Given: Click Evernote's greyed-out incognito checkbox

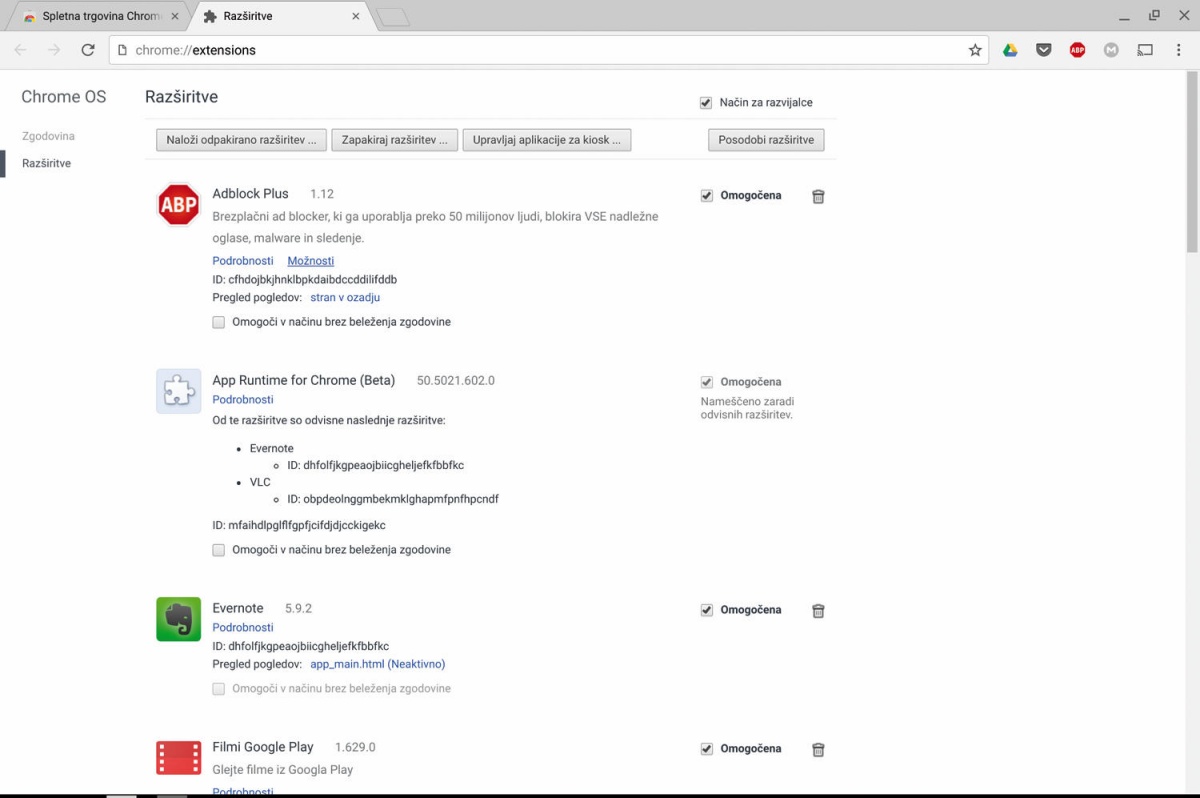Looking at the screenshot, I should pos(219,689).
